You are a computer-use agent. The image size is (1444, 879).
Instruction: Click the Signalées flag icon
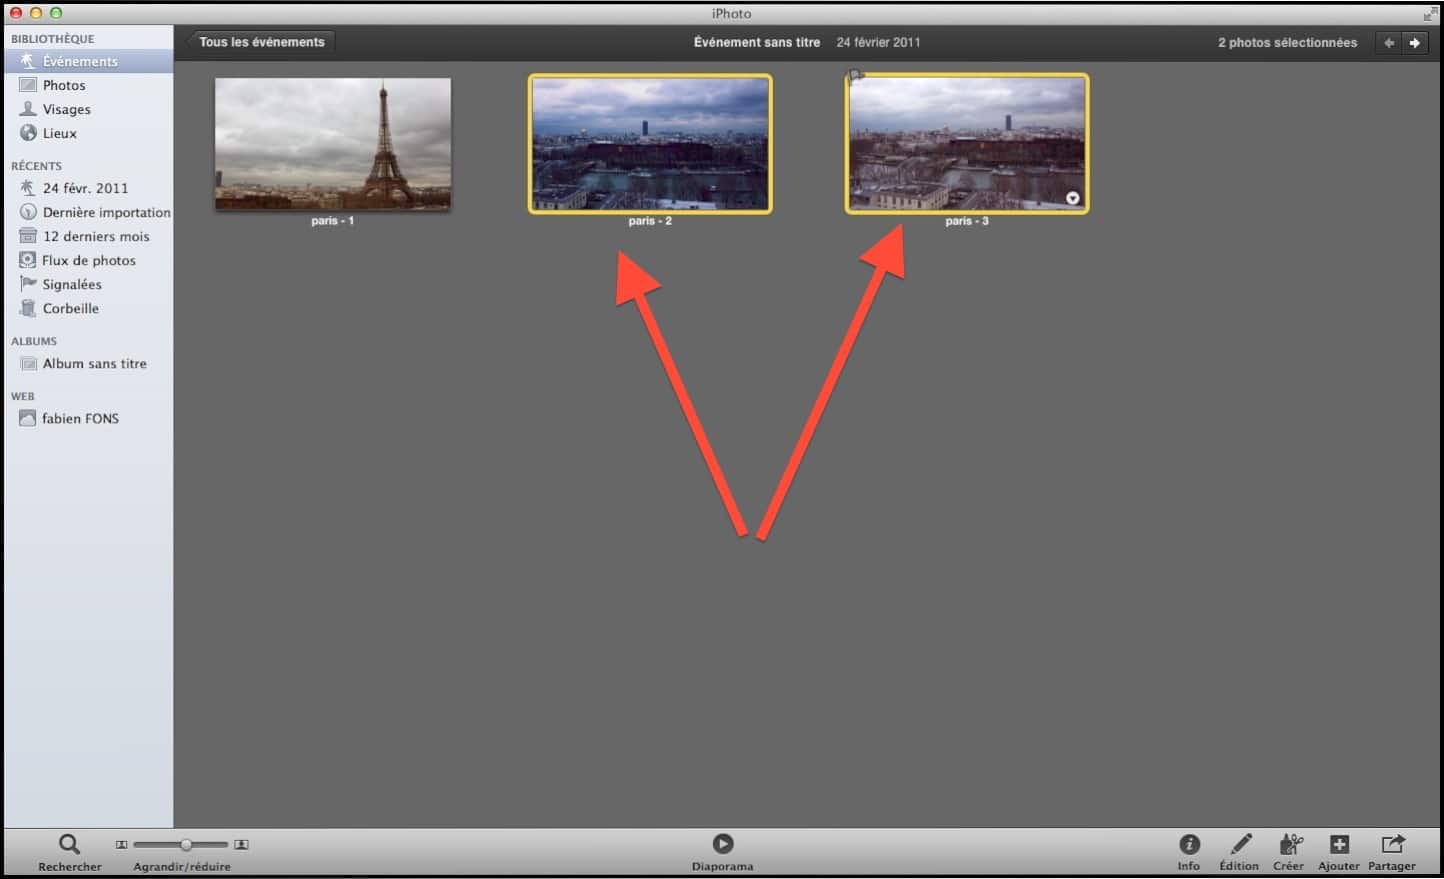[x=28, y=284]
